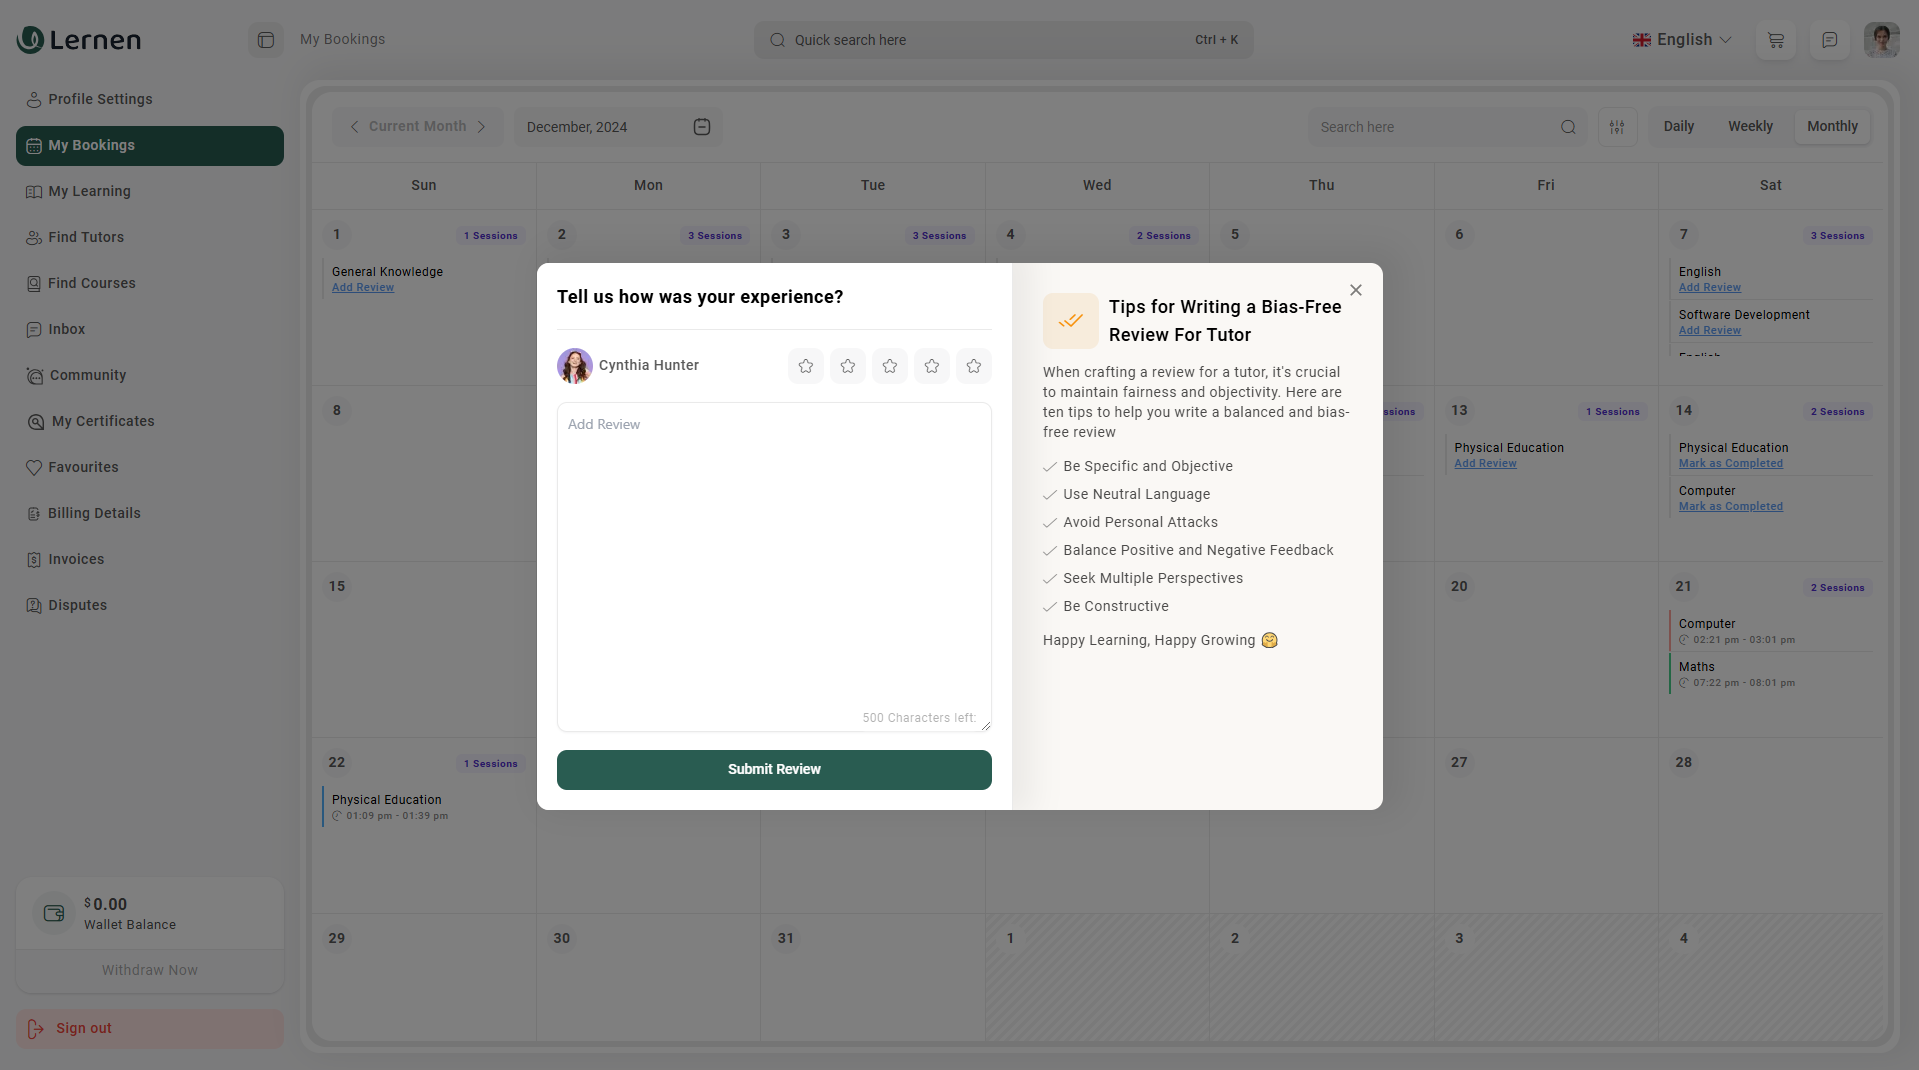Switch to the Daily view

1678,127
